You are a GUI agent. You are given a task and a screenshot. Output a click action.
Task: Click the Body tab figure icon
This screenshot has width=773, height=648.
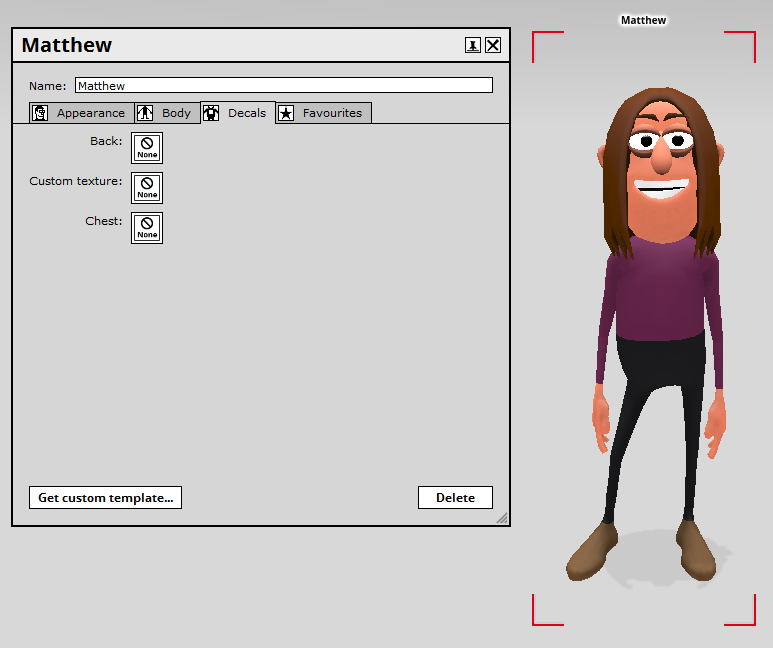pos(145,113)
